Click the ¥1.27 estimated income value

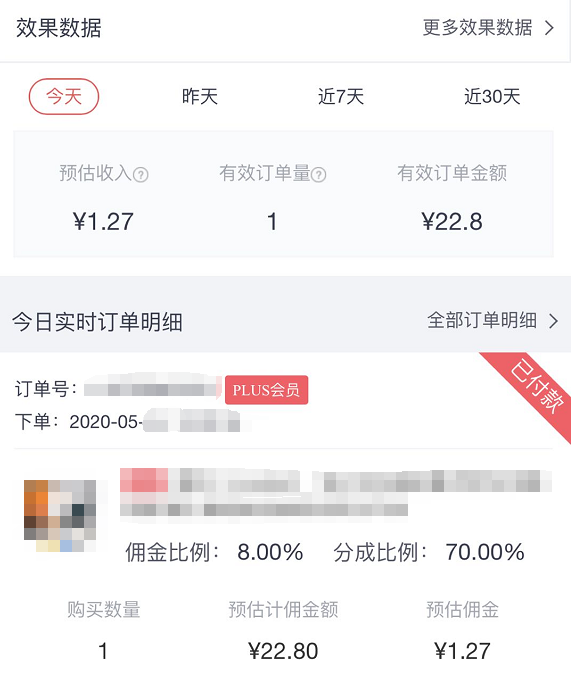pos(103,222)
